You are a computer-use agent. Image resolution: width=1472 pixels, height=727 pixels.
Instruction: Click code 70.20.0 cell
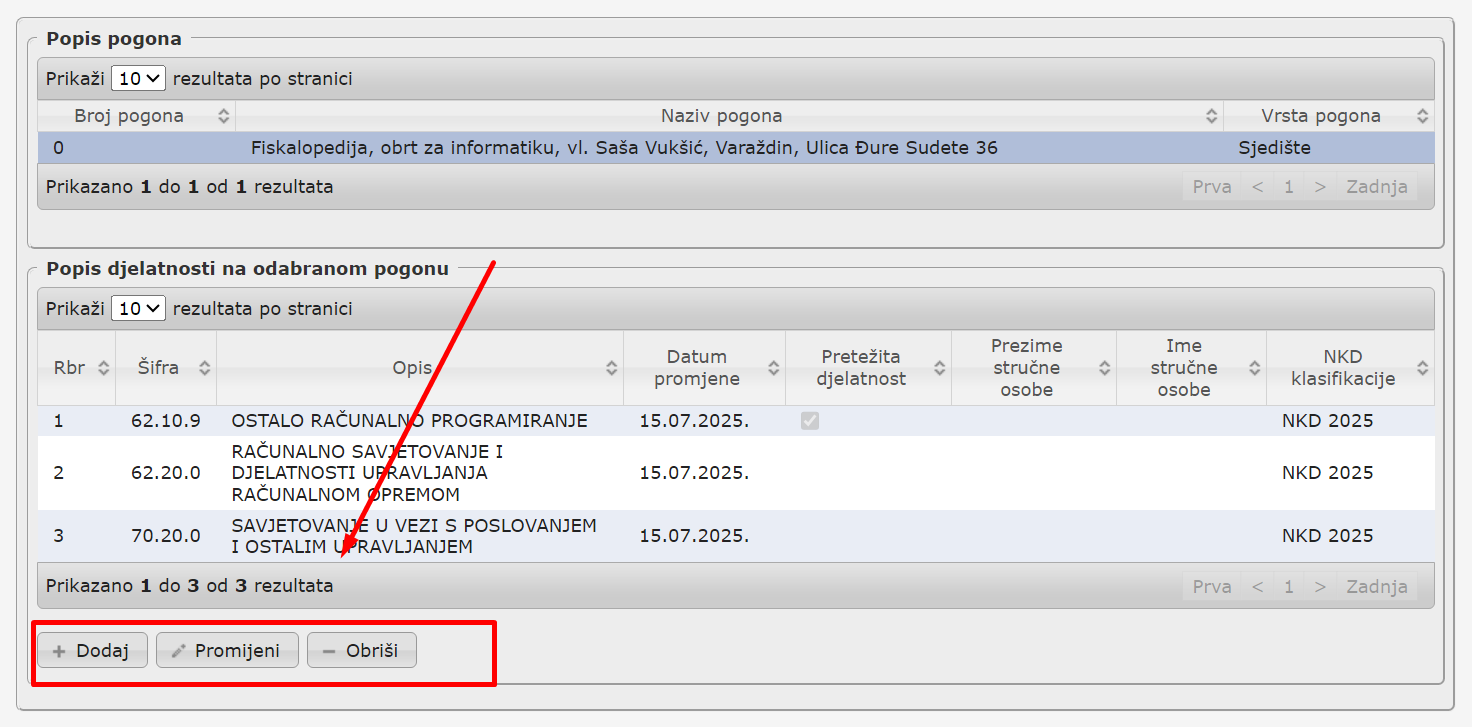tap(166, 536)
